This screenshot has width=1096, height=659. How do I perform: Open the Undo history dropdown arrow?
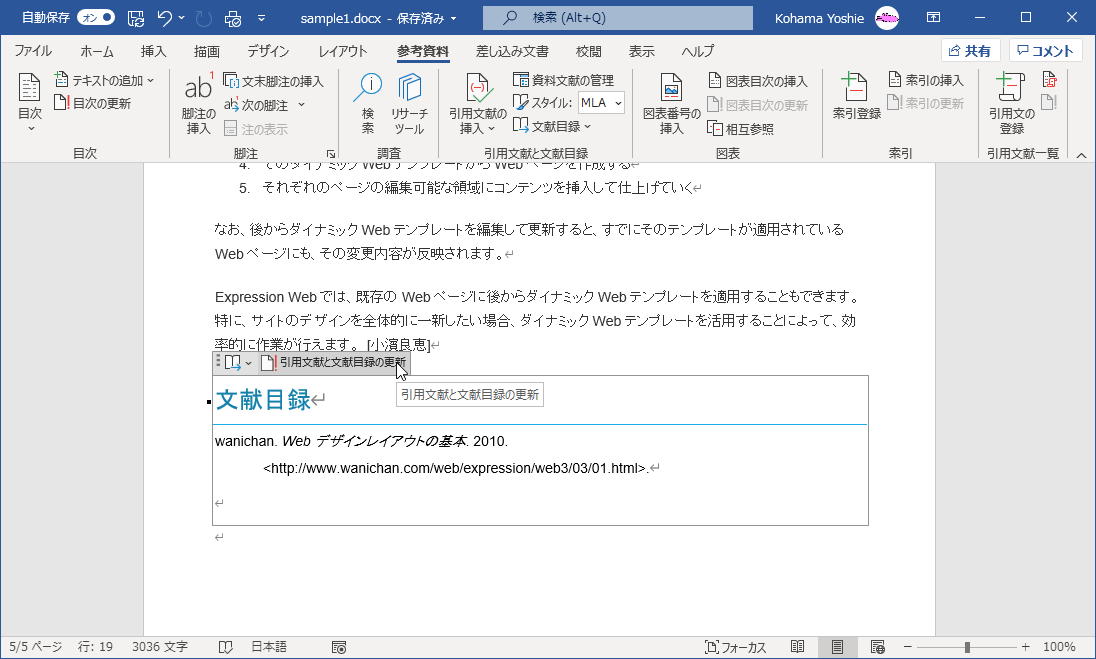182,18
